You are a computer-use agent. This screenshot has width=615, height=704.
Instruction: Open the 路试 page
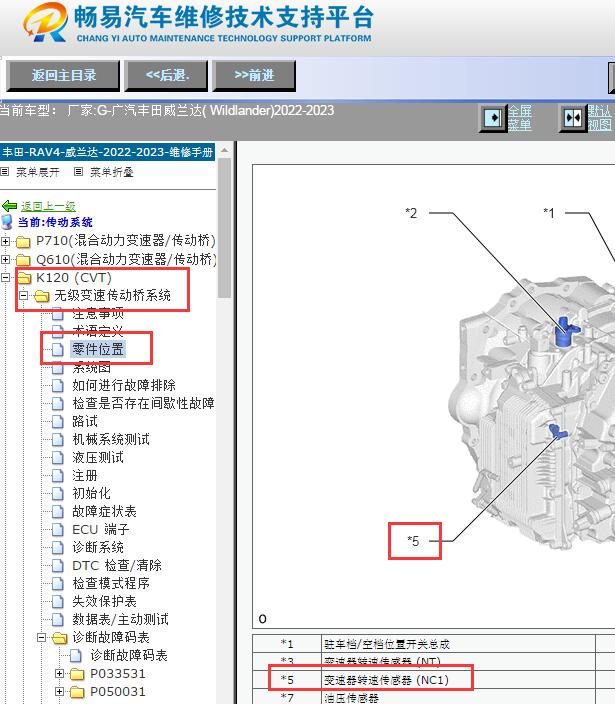[85, 421]
